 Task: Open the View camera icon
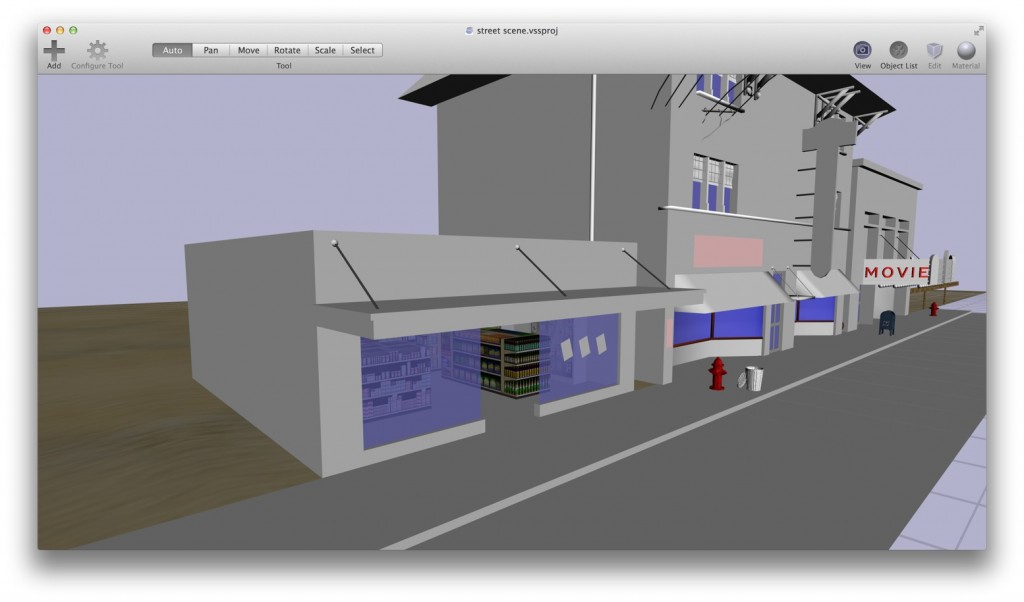(862, 50)
